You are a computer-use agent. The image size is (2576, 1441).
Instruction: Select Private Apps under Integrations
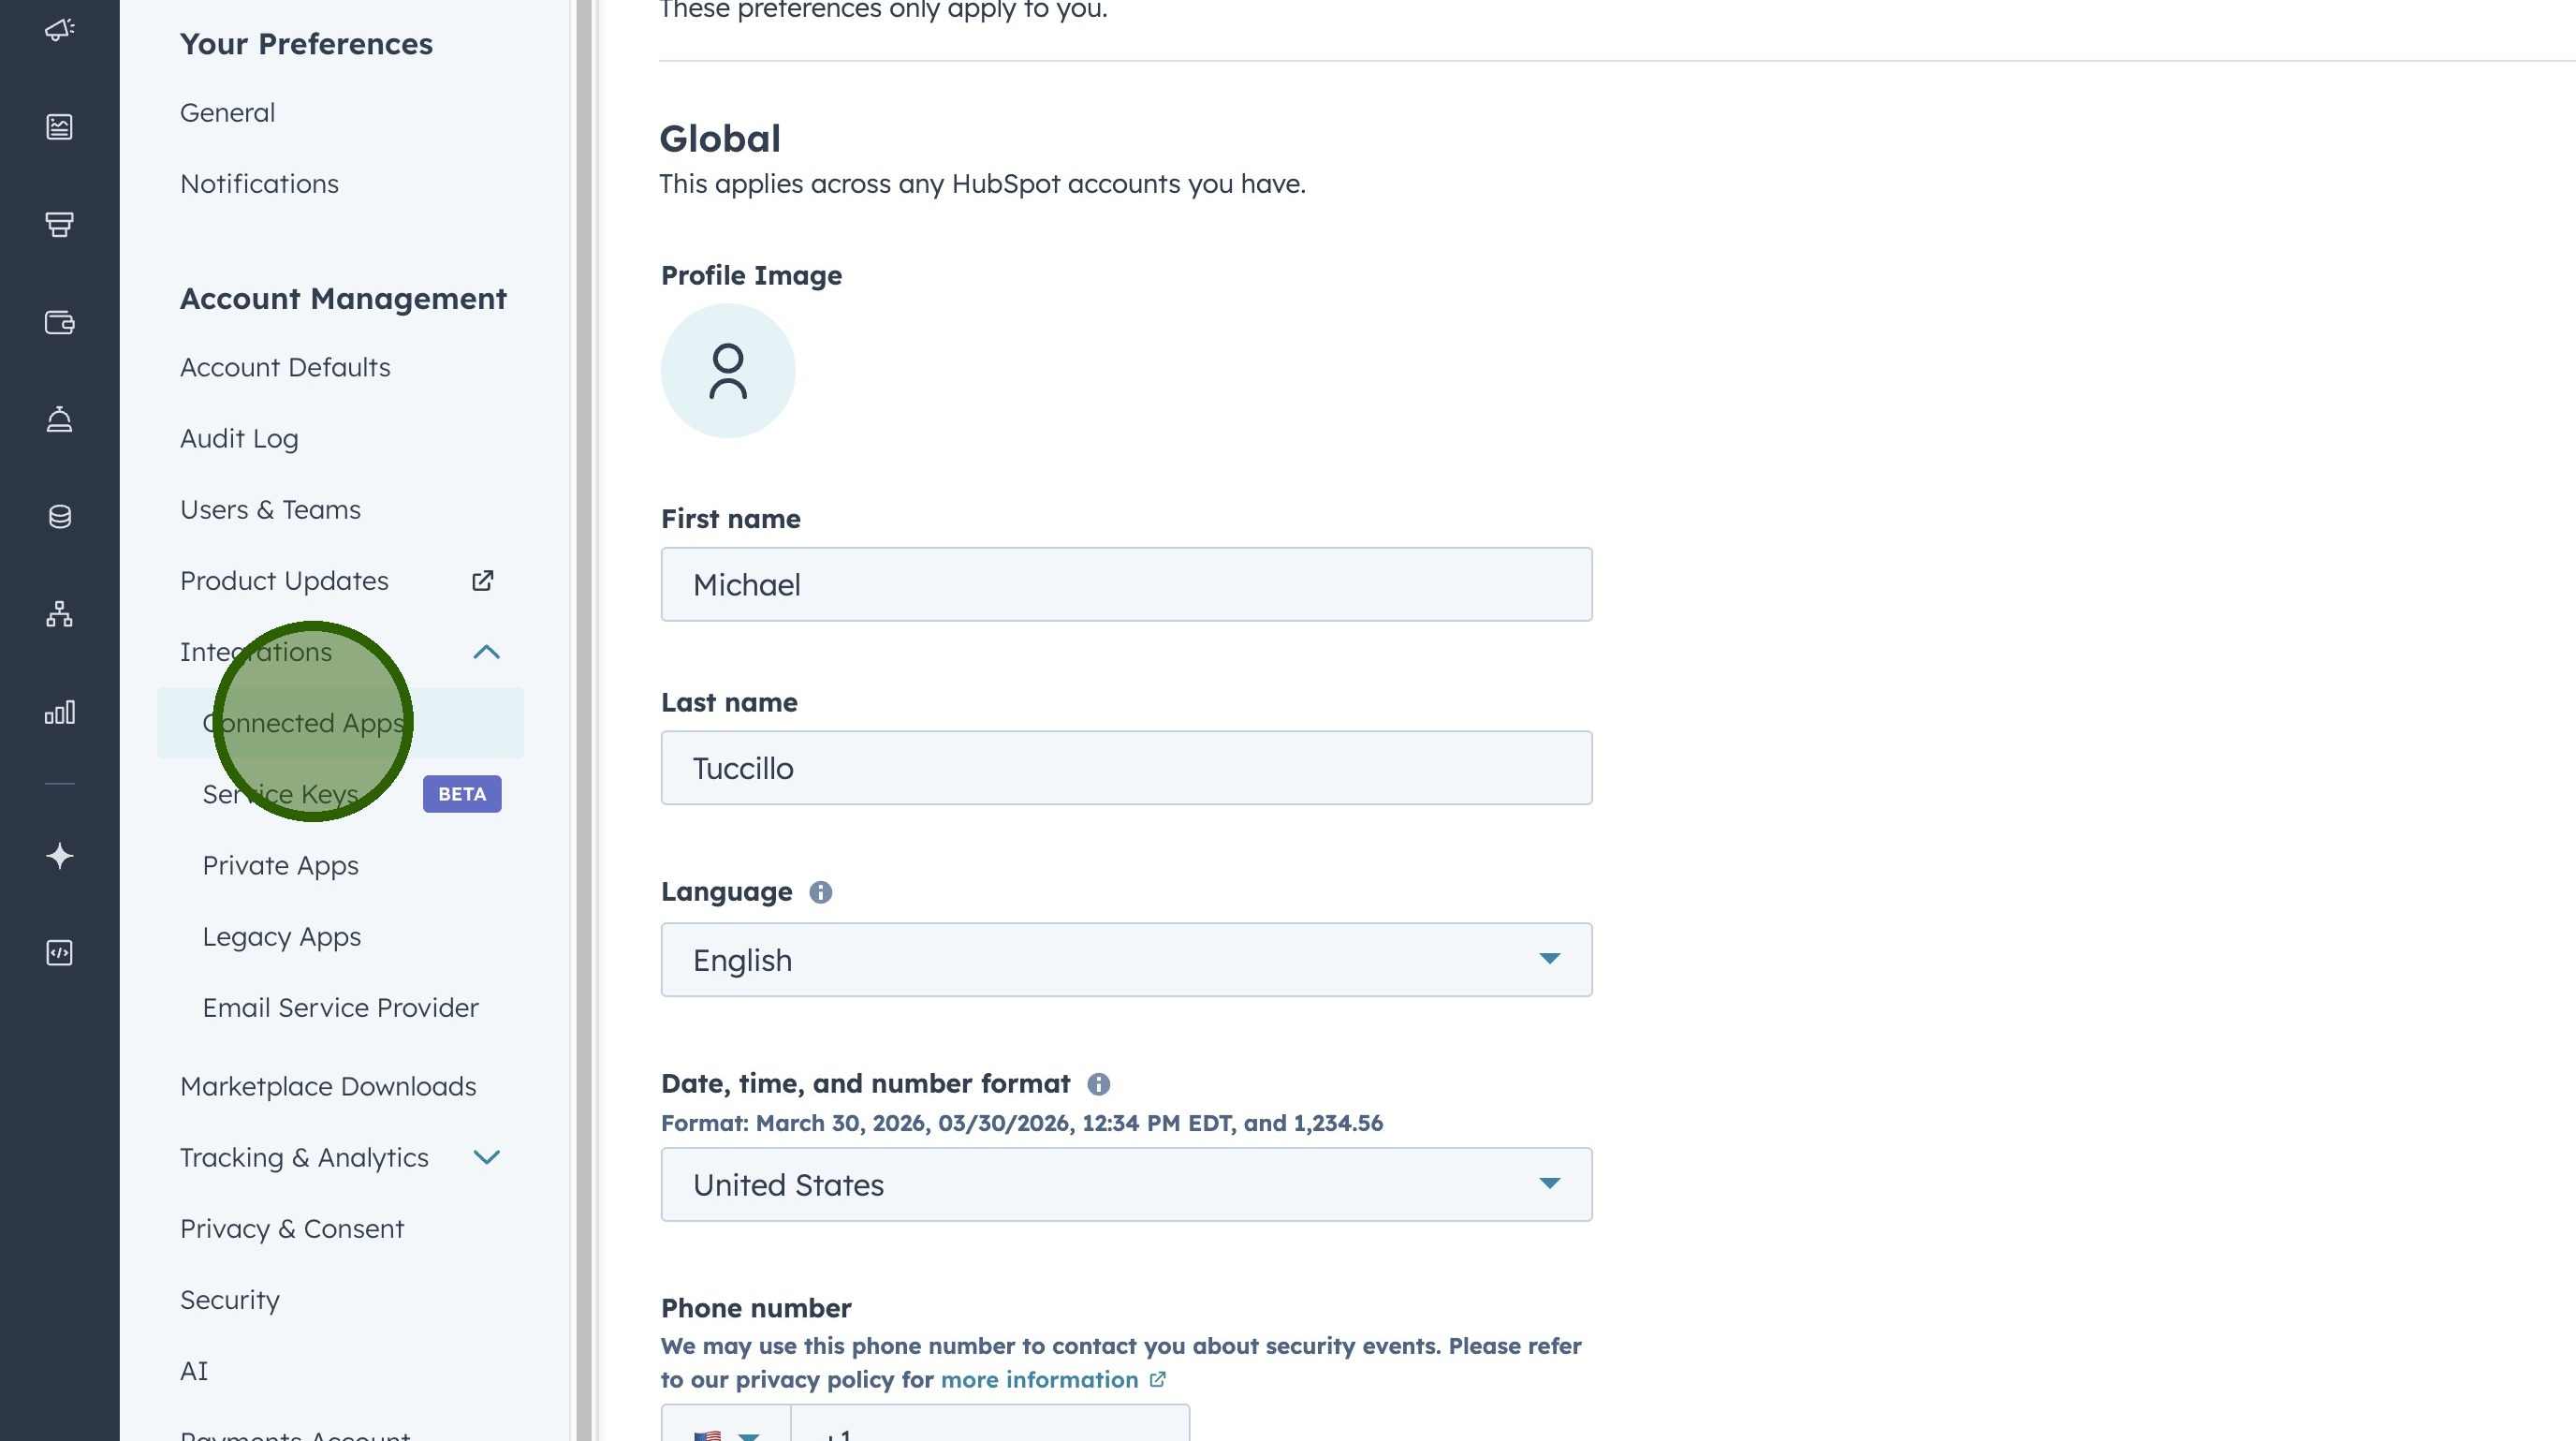[280, 865]
